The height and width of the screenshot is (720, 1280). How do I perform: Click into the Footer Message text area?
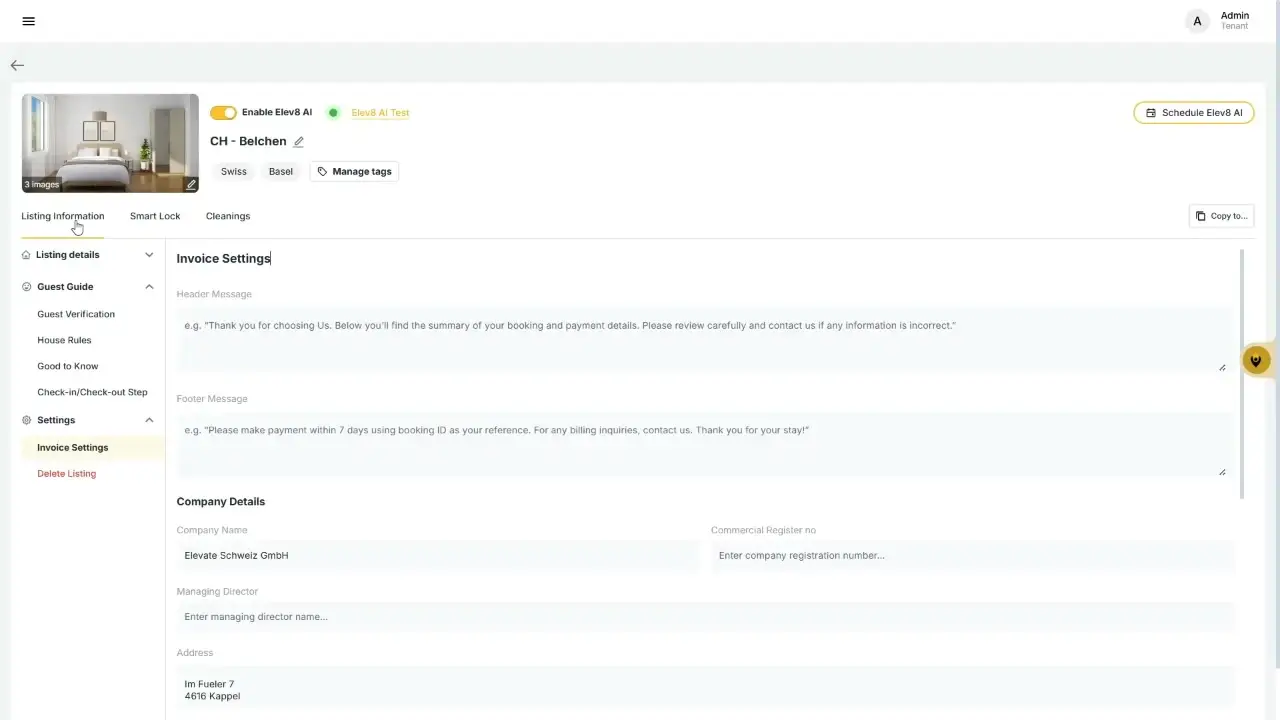click(703, 444)
